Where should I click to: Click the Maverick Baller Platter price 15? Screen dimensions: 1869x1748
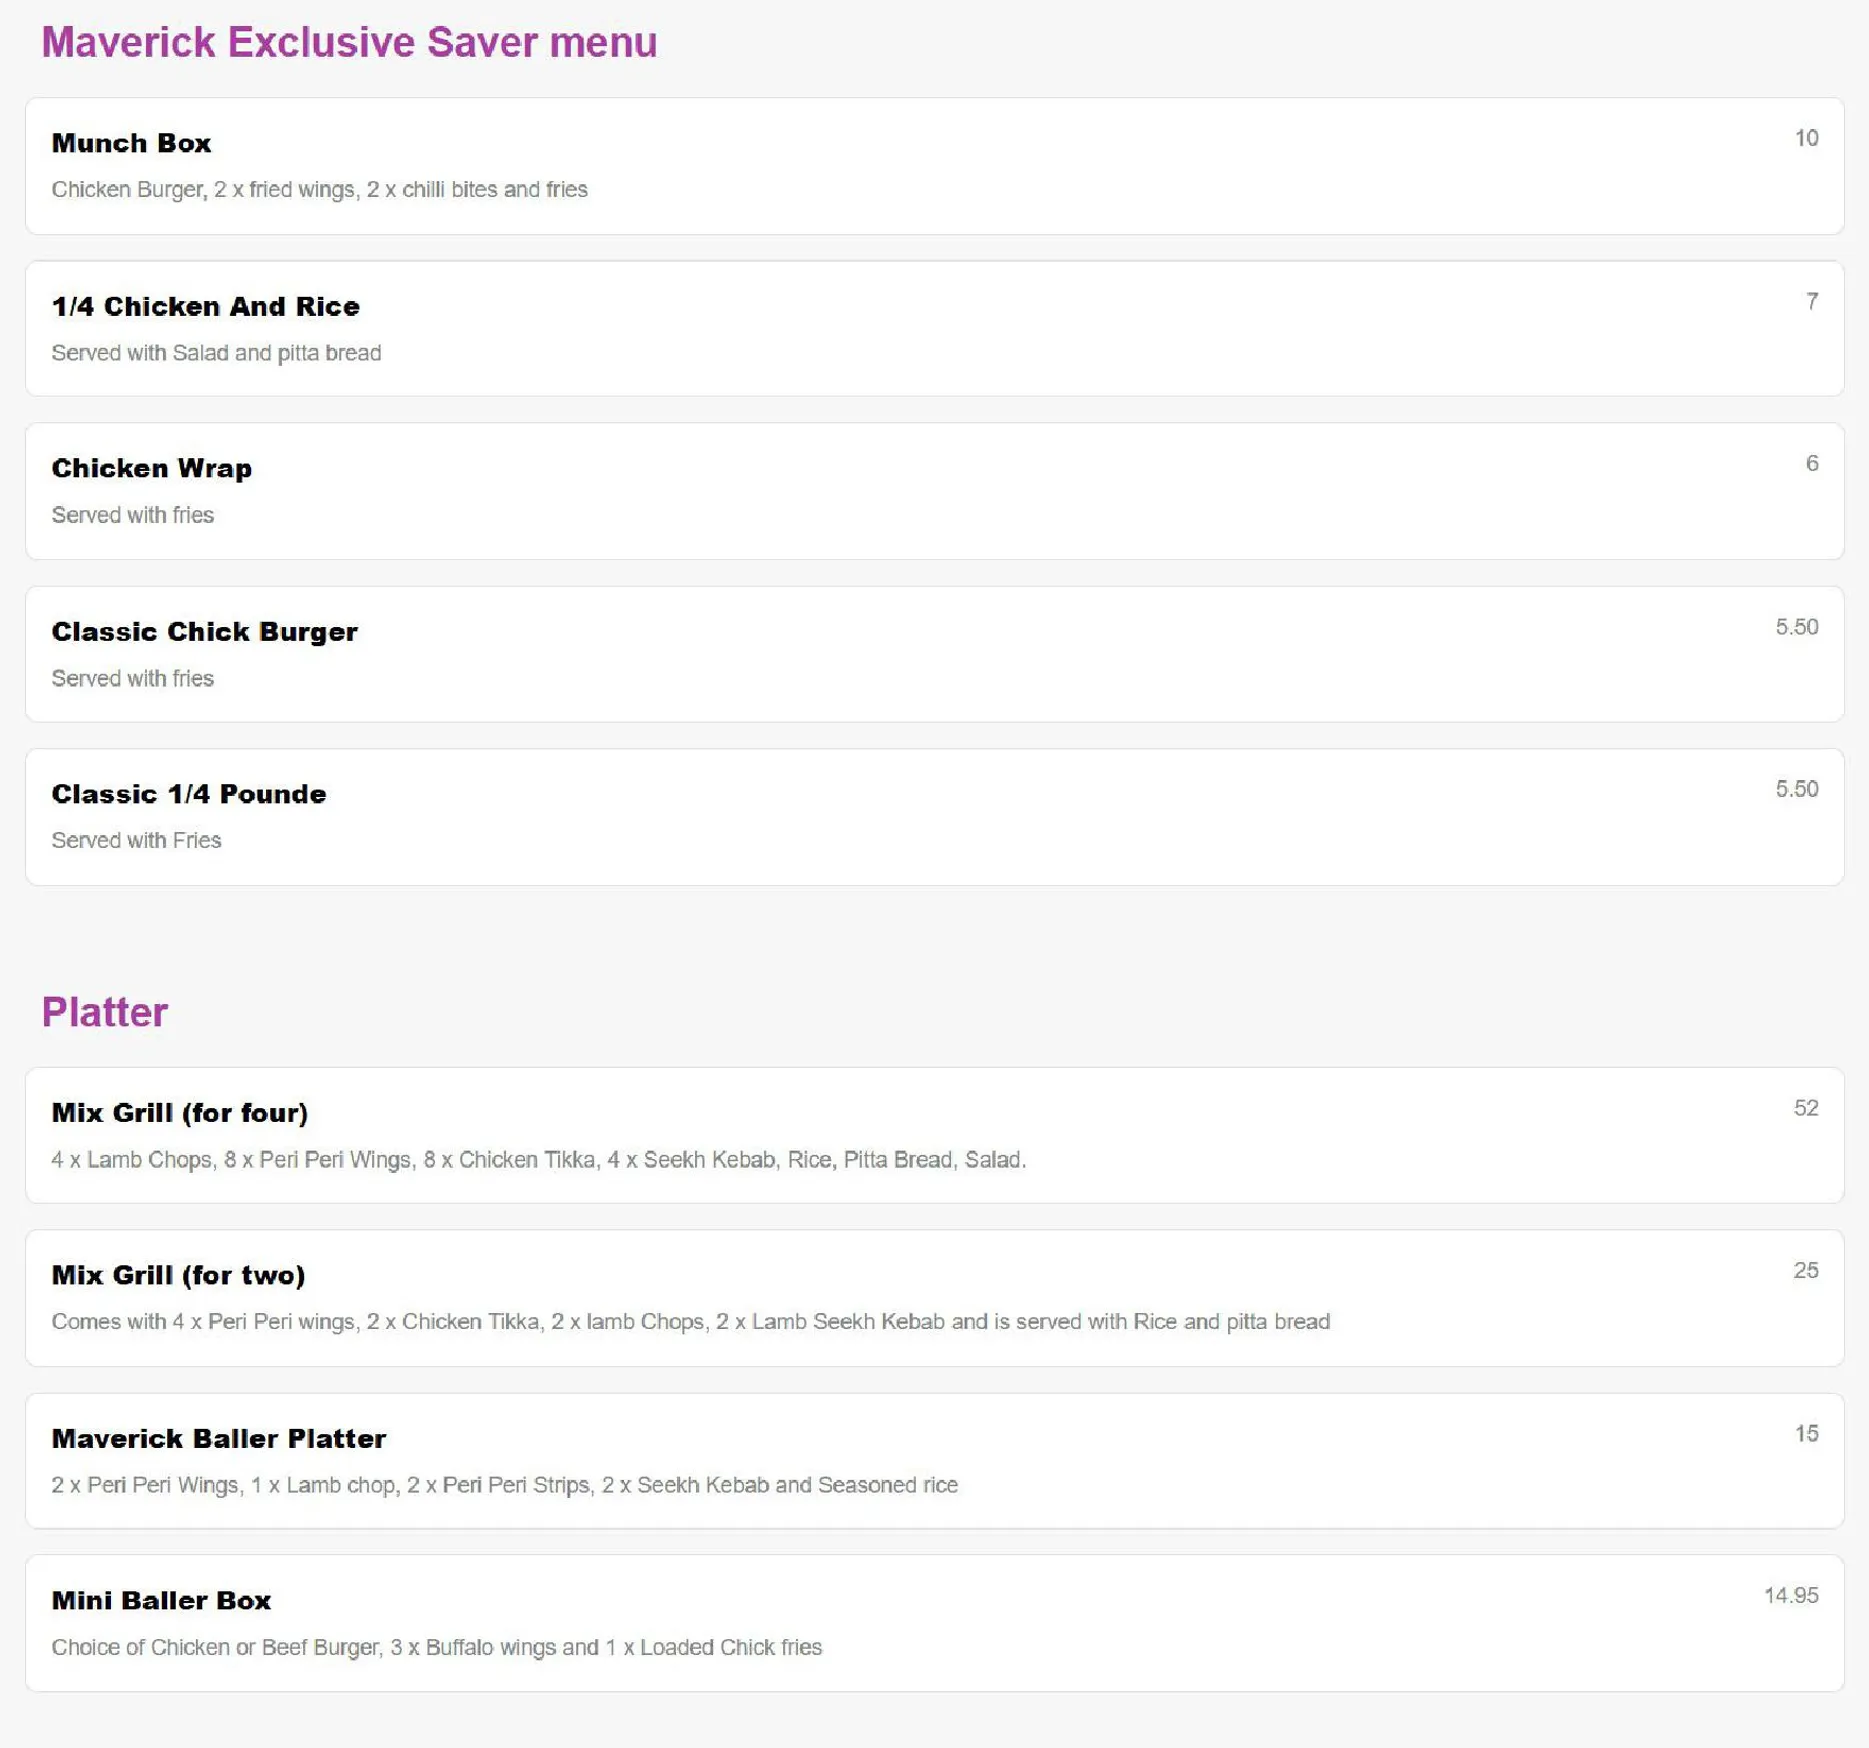click(x=1806, y=1434)
